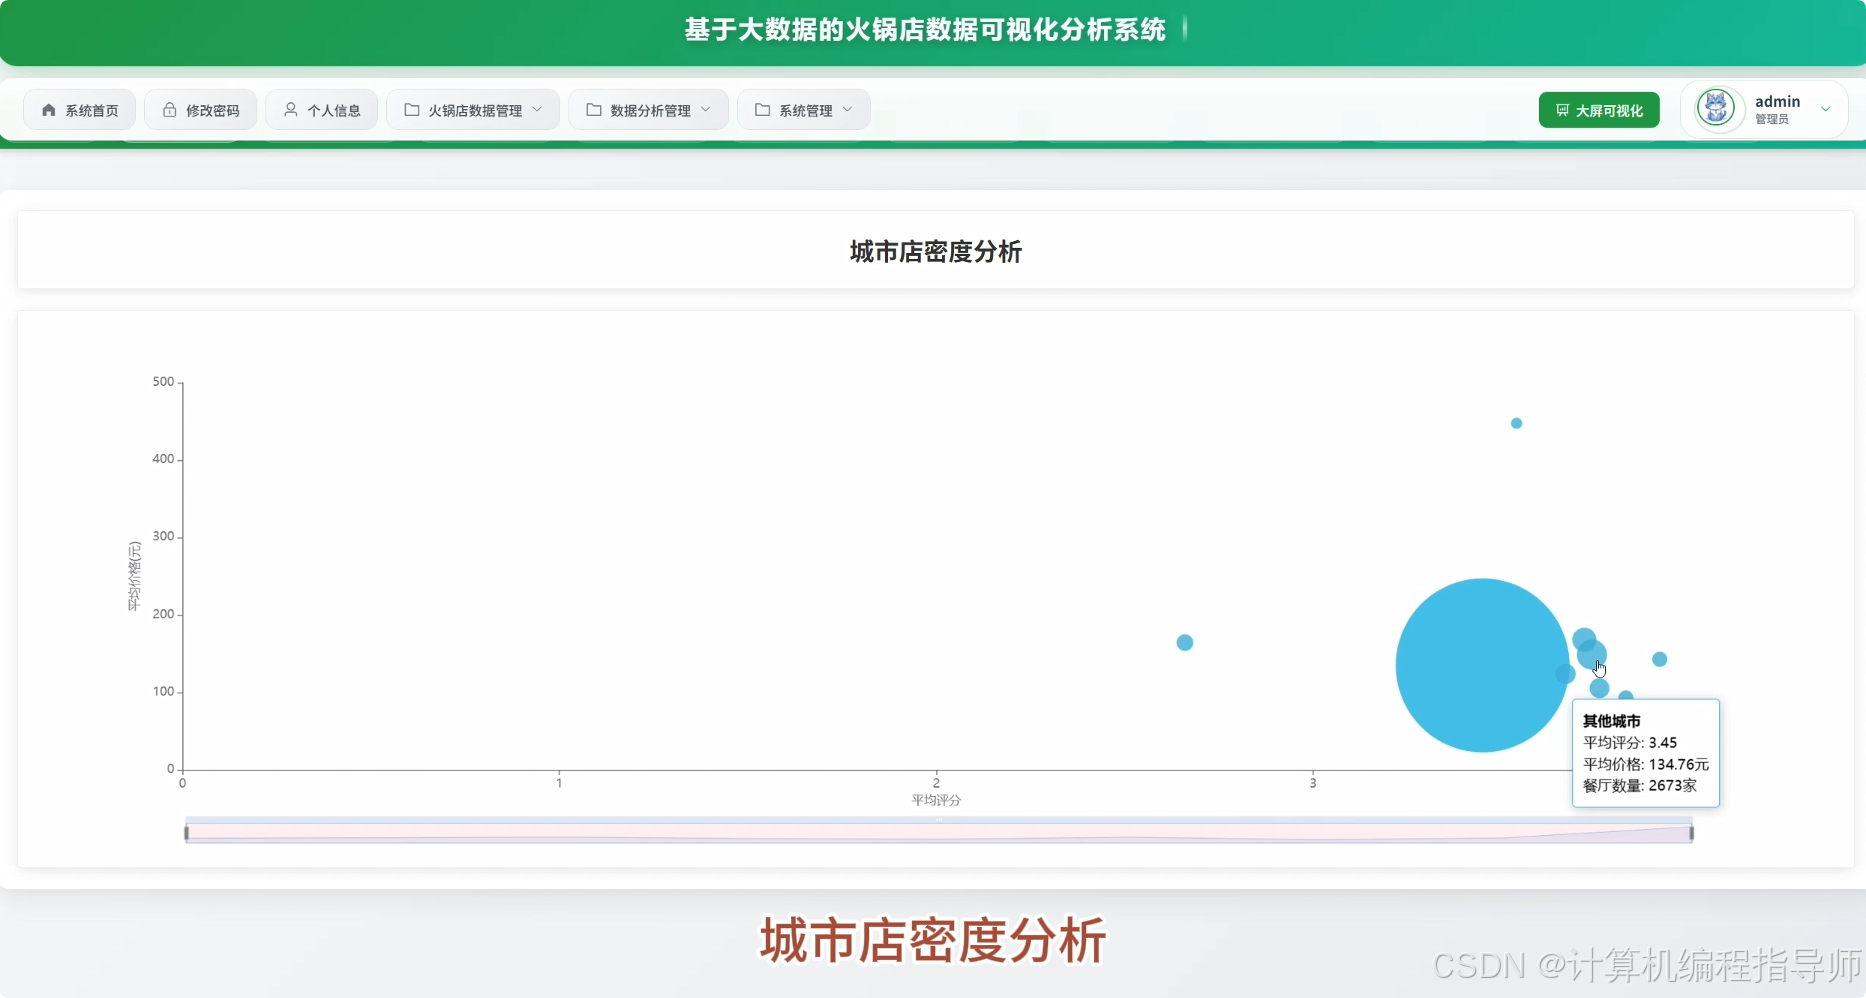
Task: Click the lock icon beside 修改密码
Action: tap(169, 110)
